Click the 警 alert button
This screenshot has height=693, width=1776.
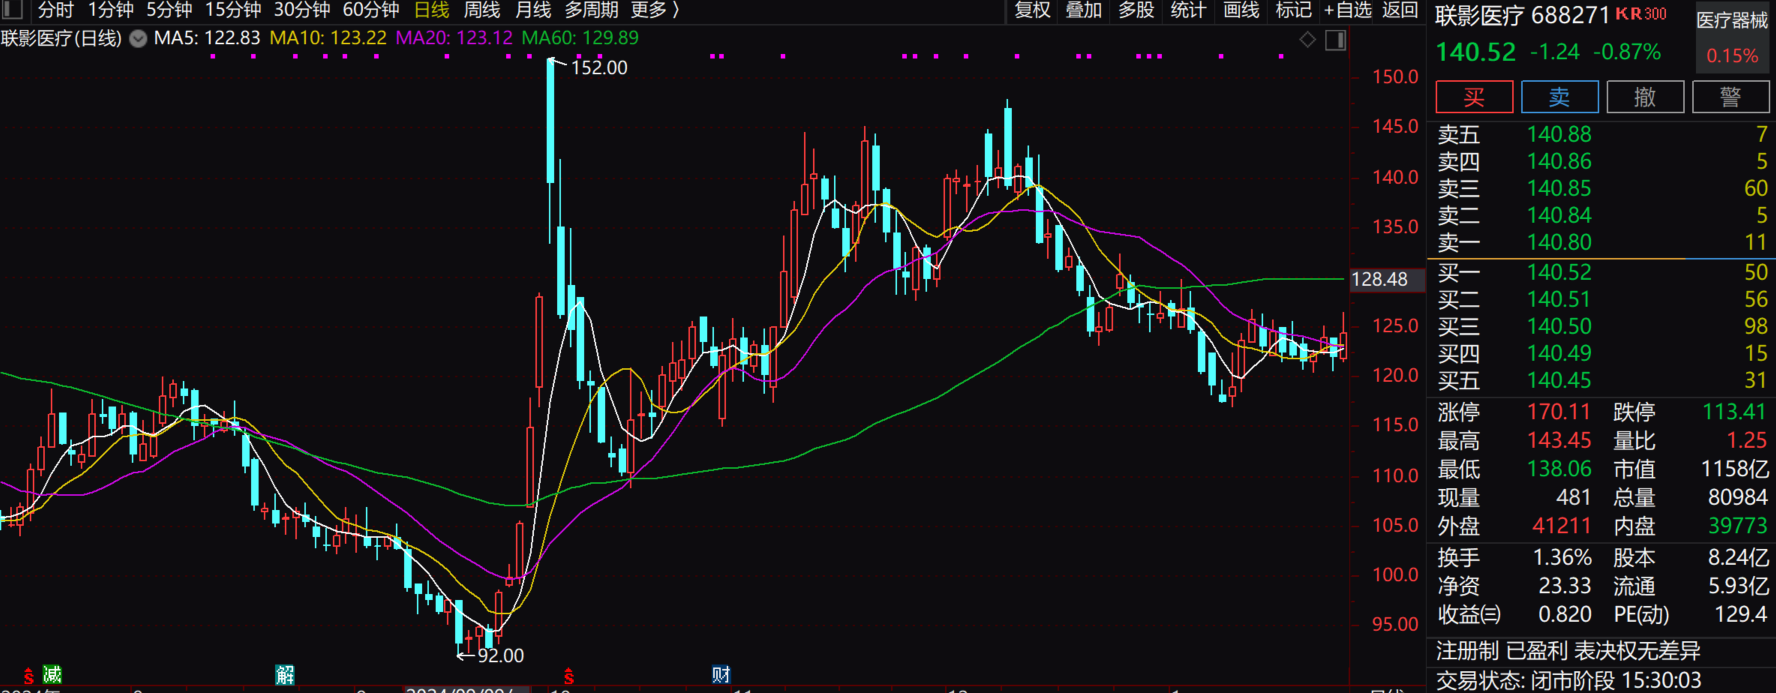pyautogui.click(x=1731, y=97)
